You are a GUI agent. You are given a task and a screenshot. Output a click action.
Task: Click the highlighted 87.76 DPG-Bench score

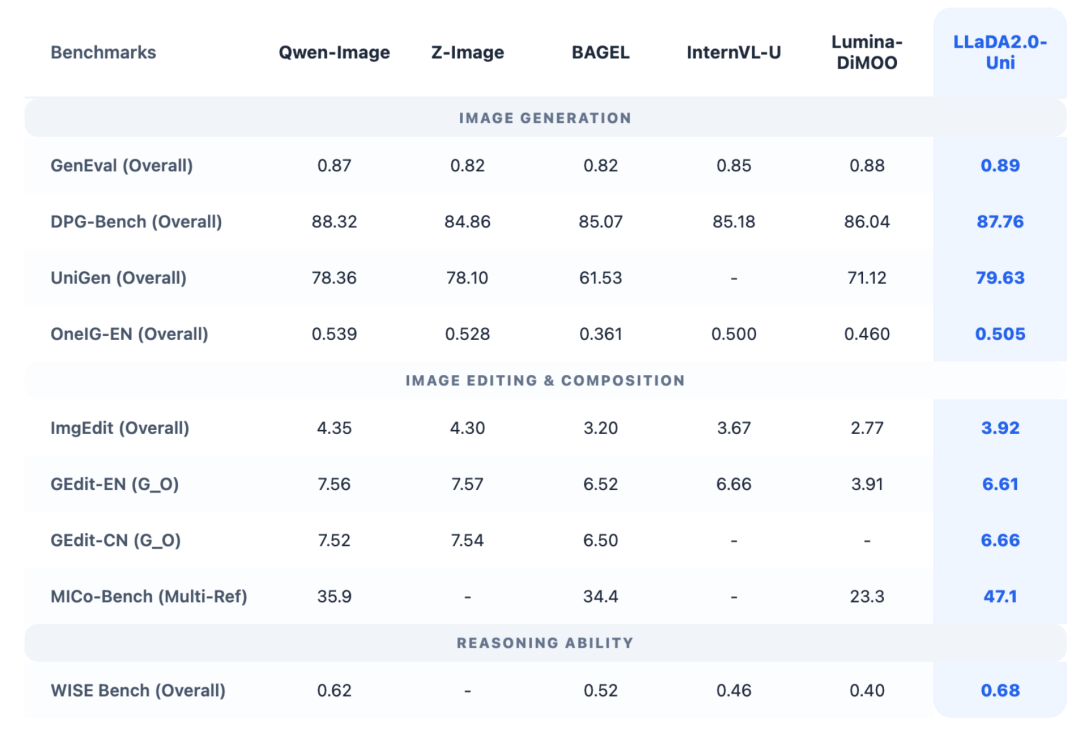[x=1000, y=221]
